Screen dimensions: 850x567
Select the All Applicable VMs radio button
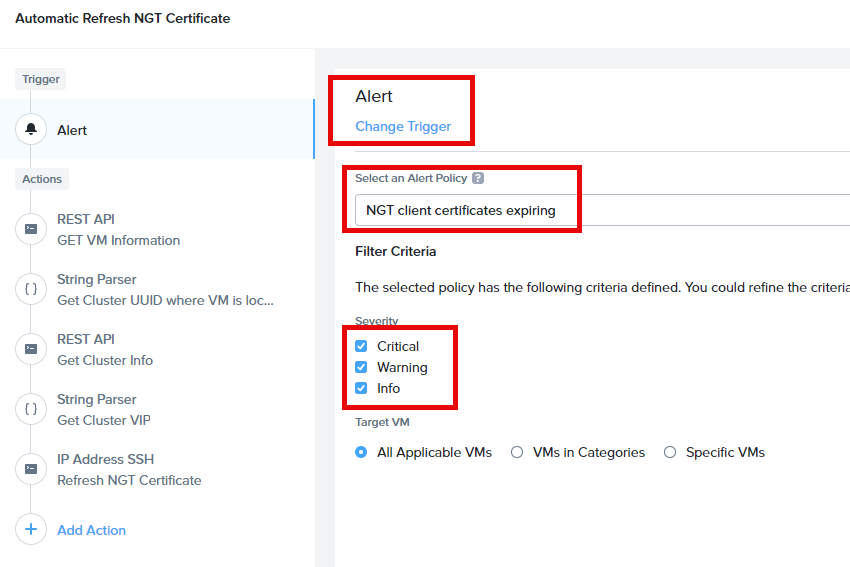[x=361, y=452]
